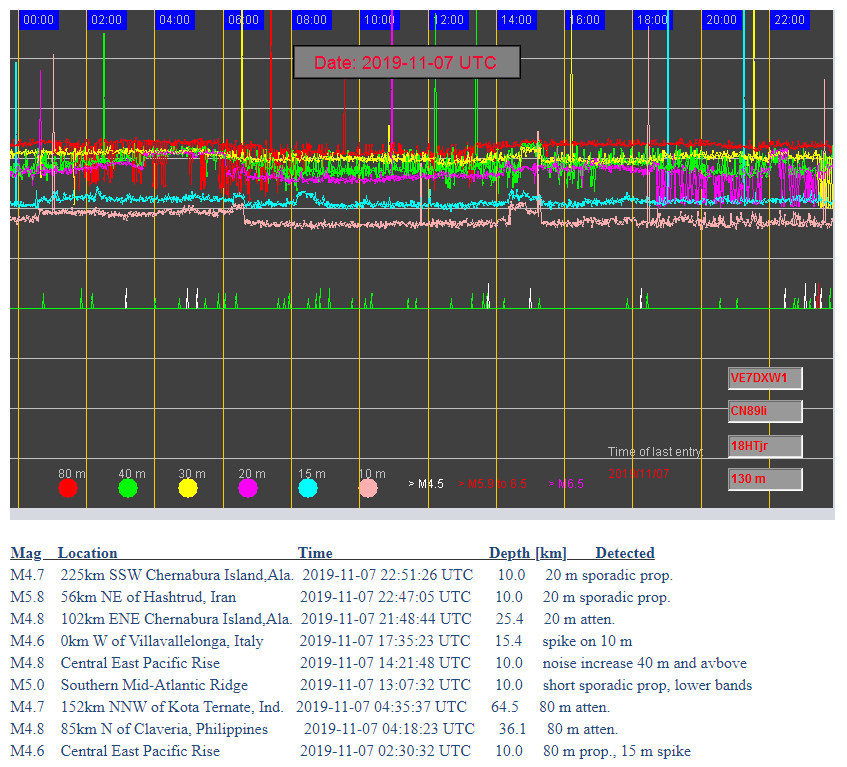Select the 18HTjr box
The height and width of the screenshot is (767, 847).
click(765, 446)
